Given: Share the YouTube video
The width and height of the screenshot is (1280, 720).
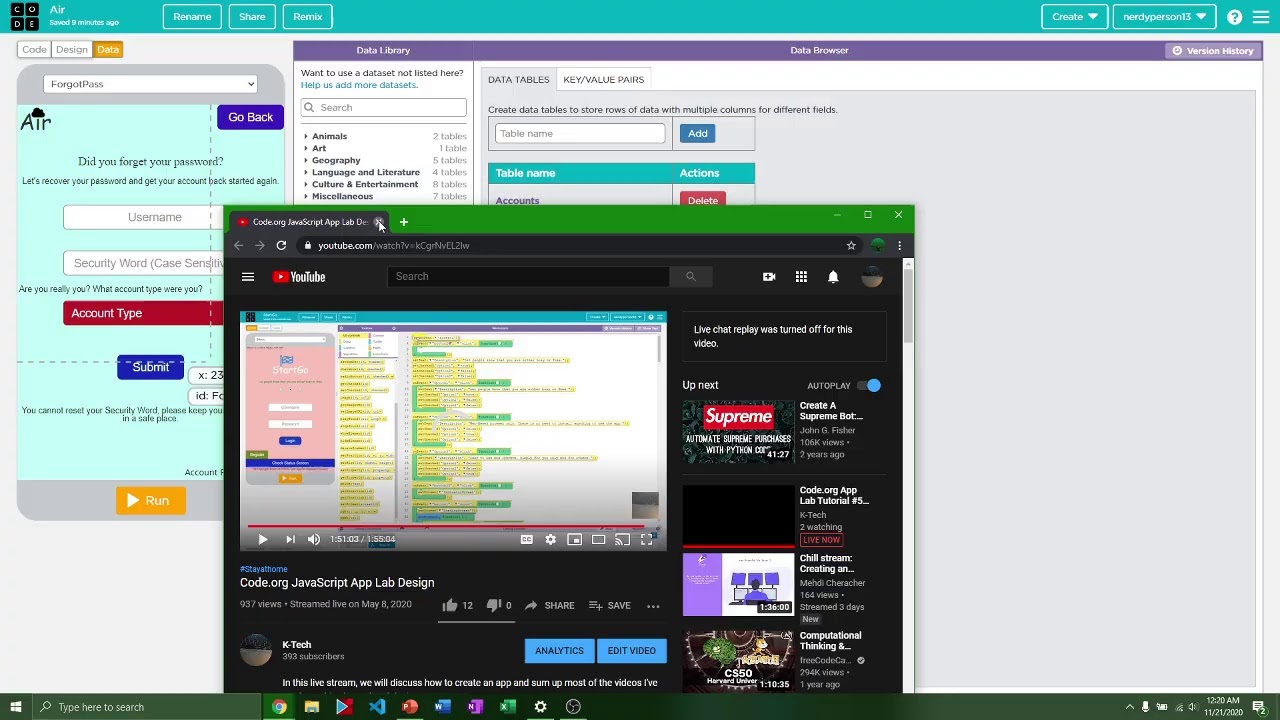Looking at the screenshot, I should pos(549,605).
